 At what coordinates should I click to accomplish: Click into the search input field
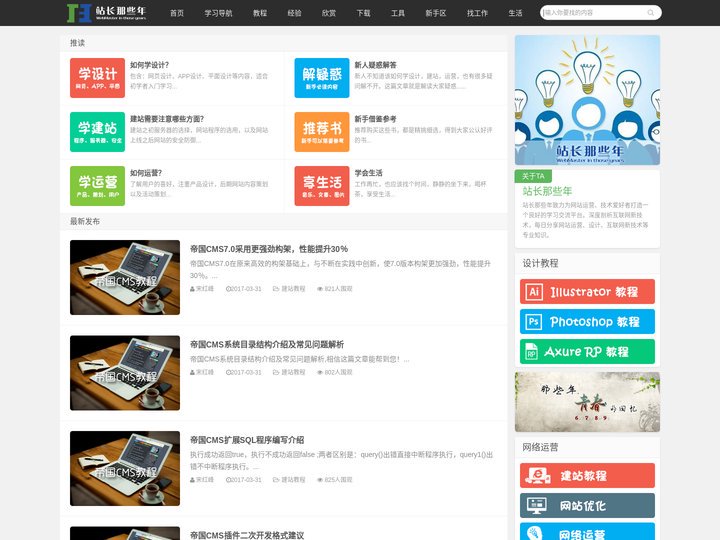click(x=594, y=13)
